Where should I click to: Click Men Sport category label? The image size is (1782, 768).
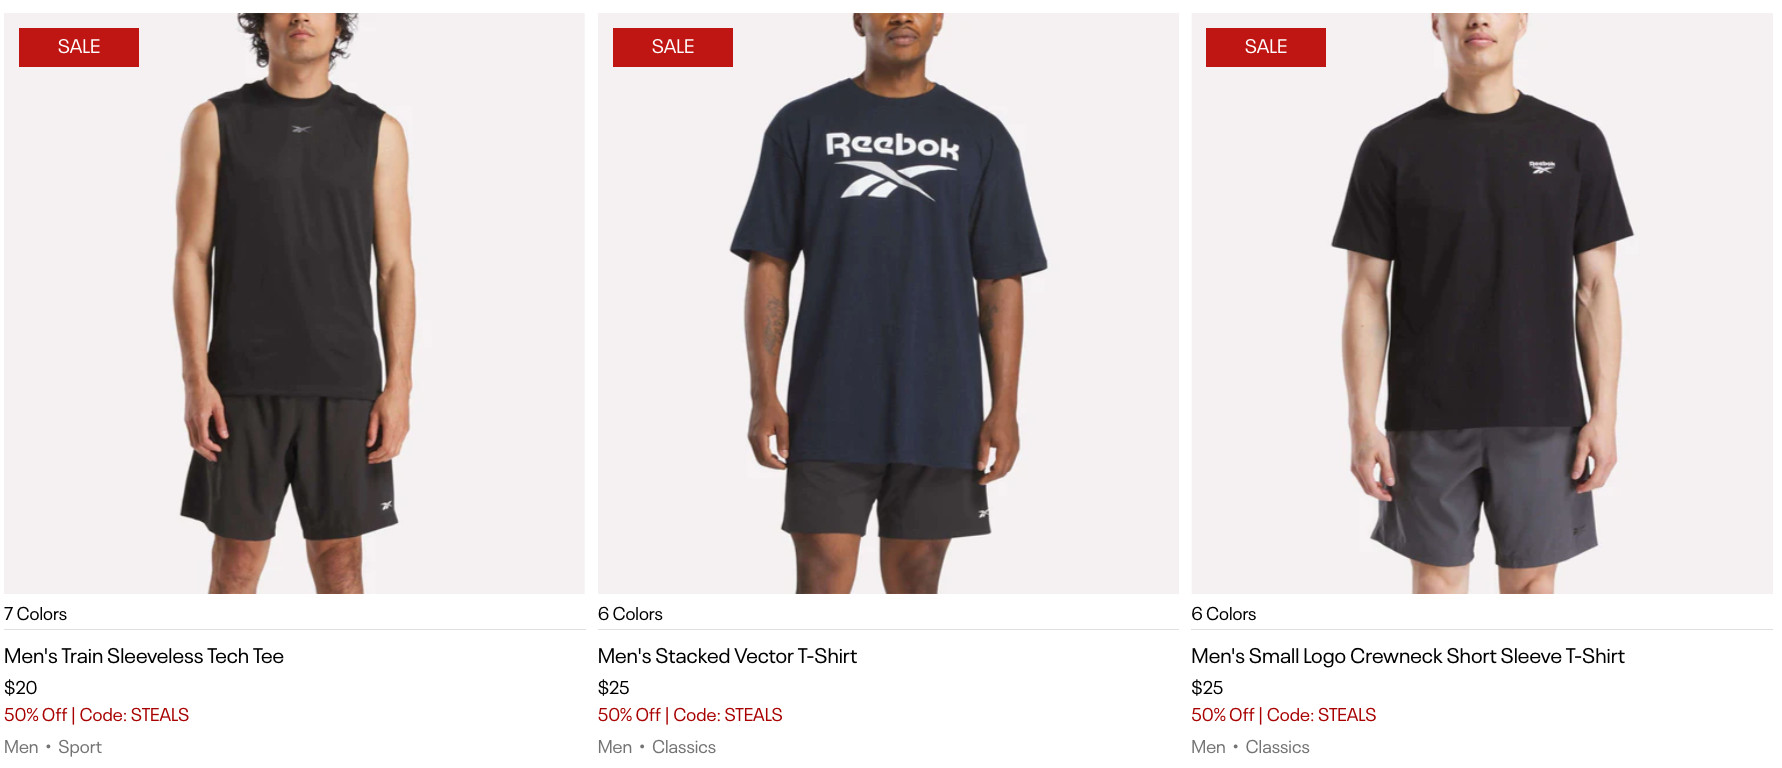point(53,747)
